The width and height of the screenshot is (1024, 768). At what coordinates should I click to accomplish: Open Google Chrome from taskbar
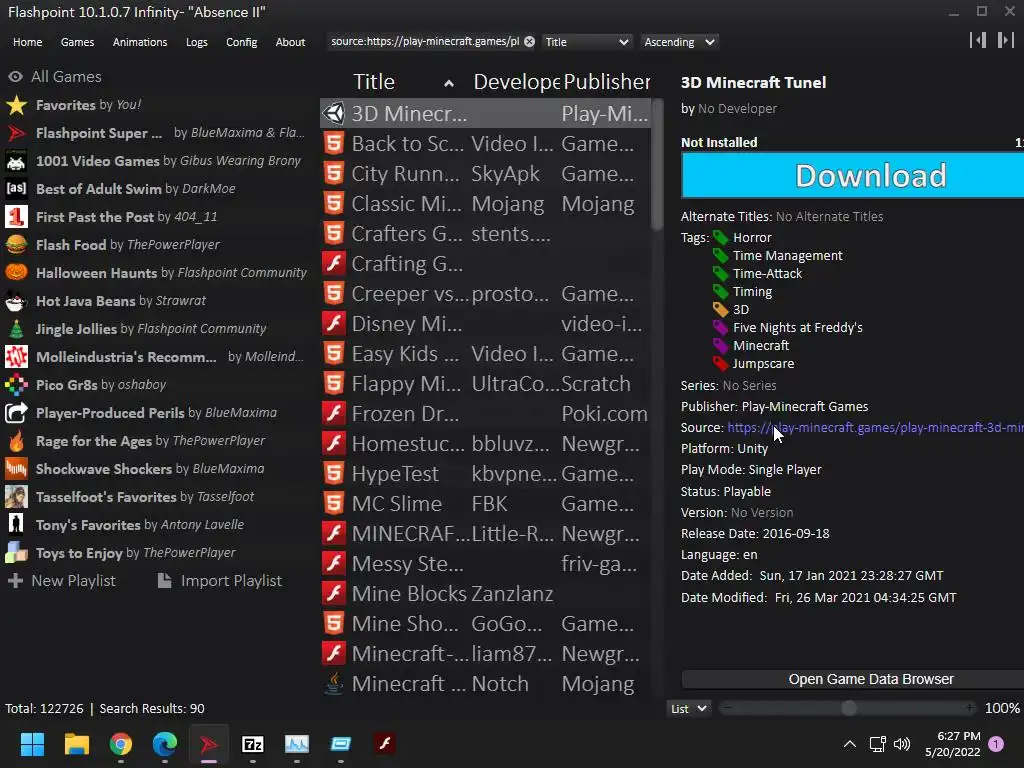[x=121, y=744]
